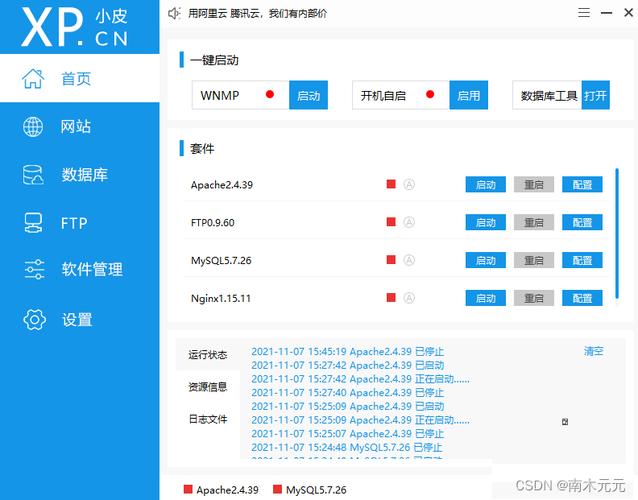638x500 pixels.
Task: Select the 软件管理 sidebar menu item
Action: 80,269
